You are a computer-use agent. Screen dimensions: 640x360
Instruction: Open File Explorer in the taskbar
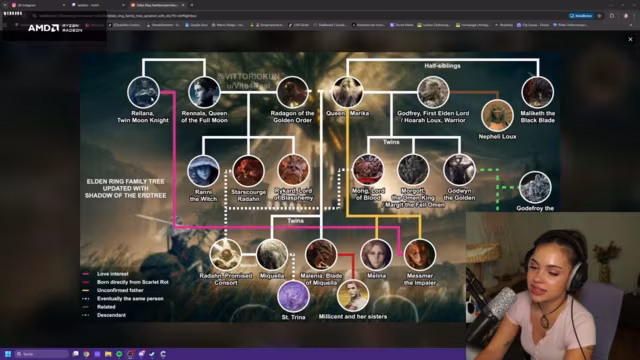(x=108, y=354)
